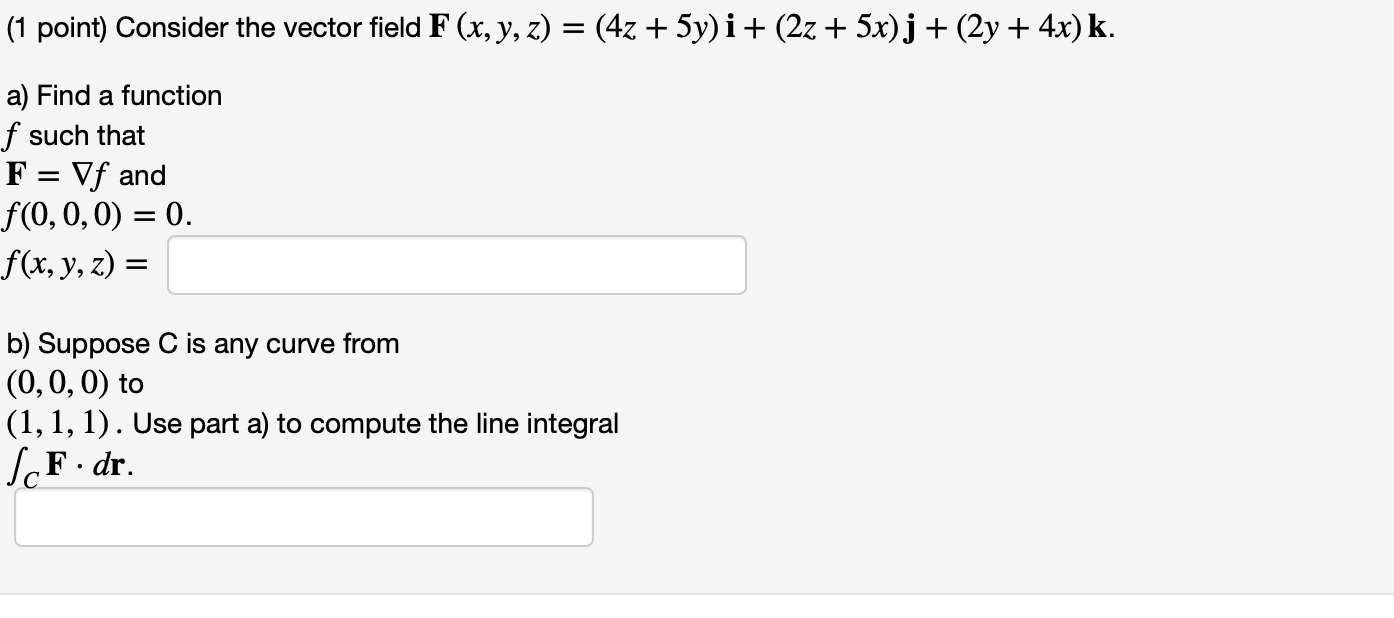Click the phrase 'Suppose C is any curve from'
Screen dimensions: 1394x618
221,344
